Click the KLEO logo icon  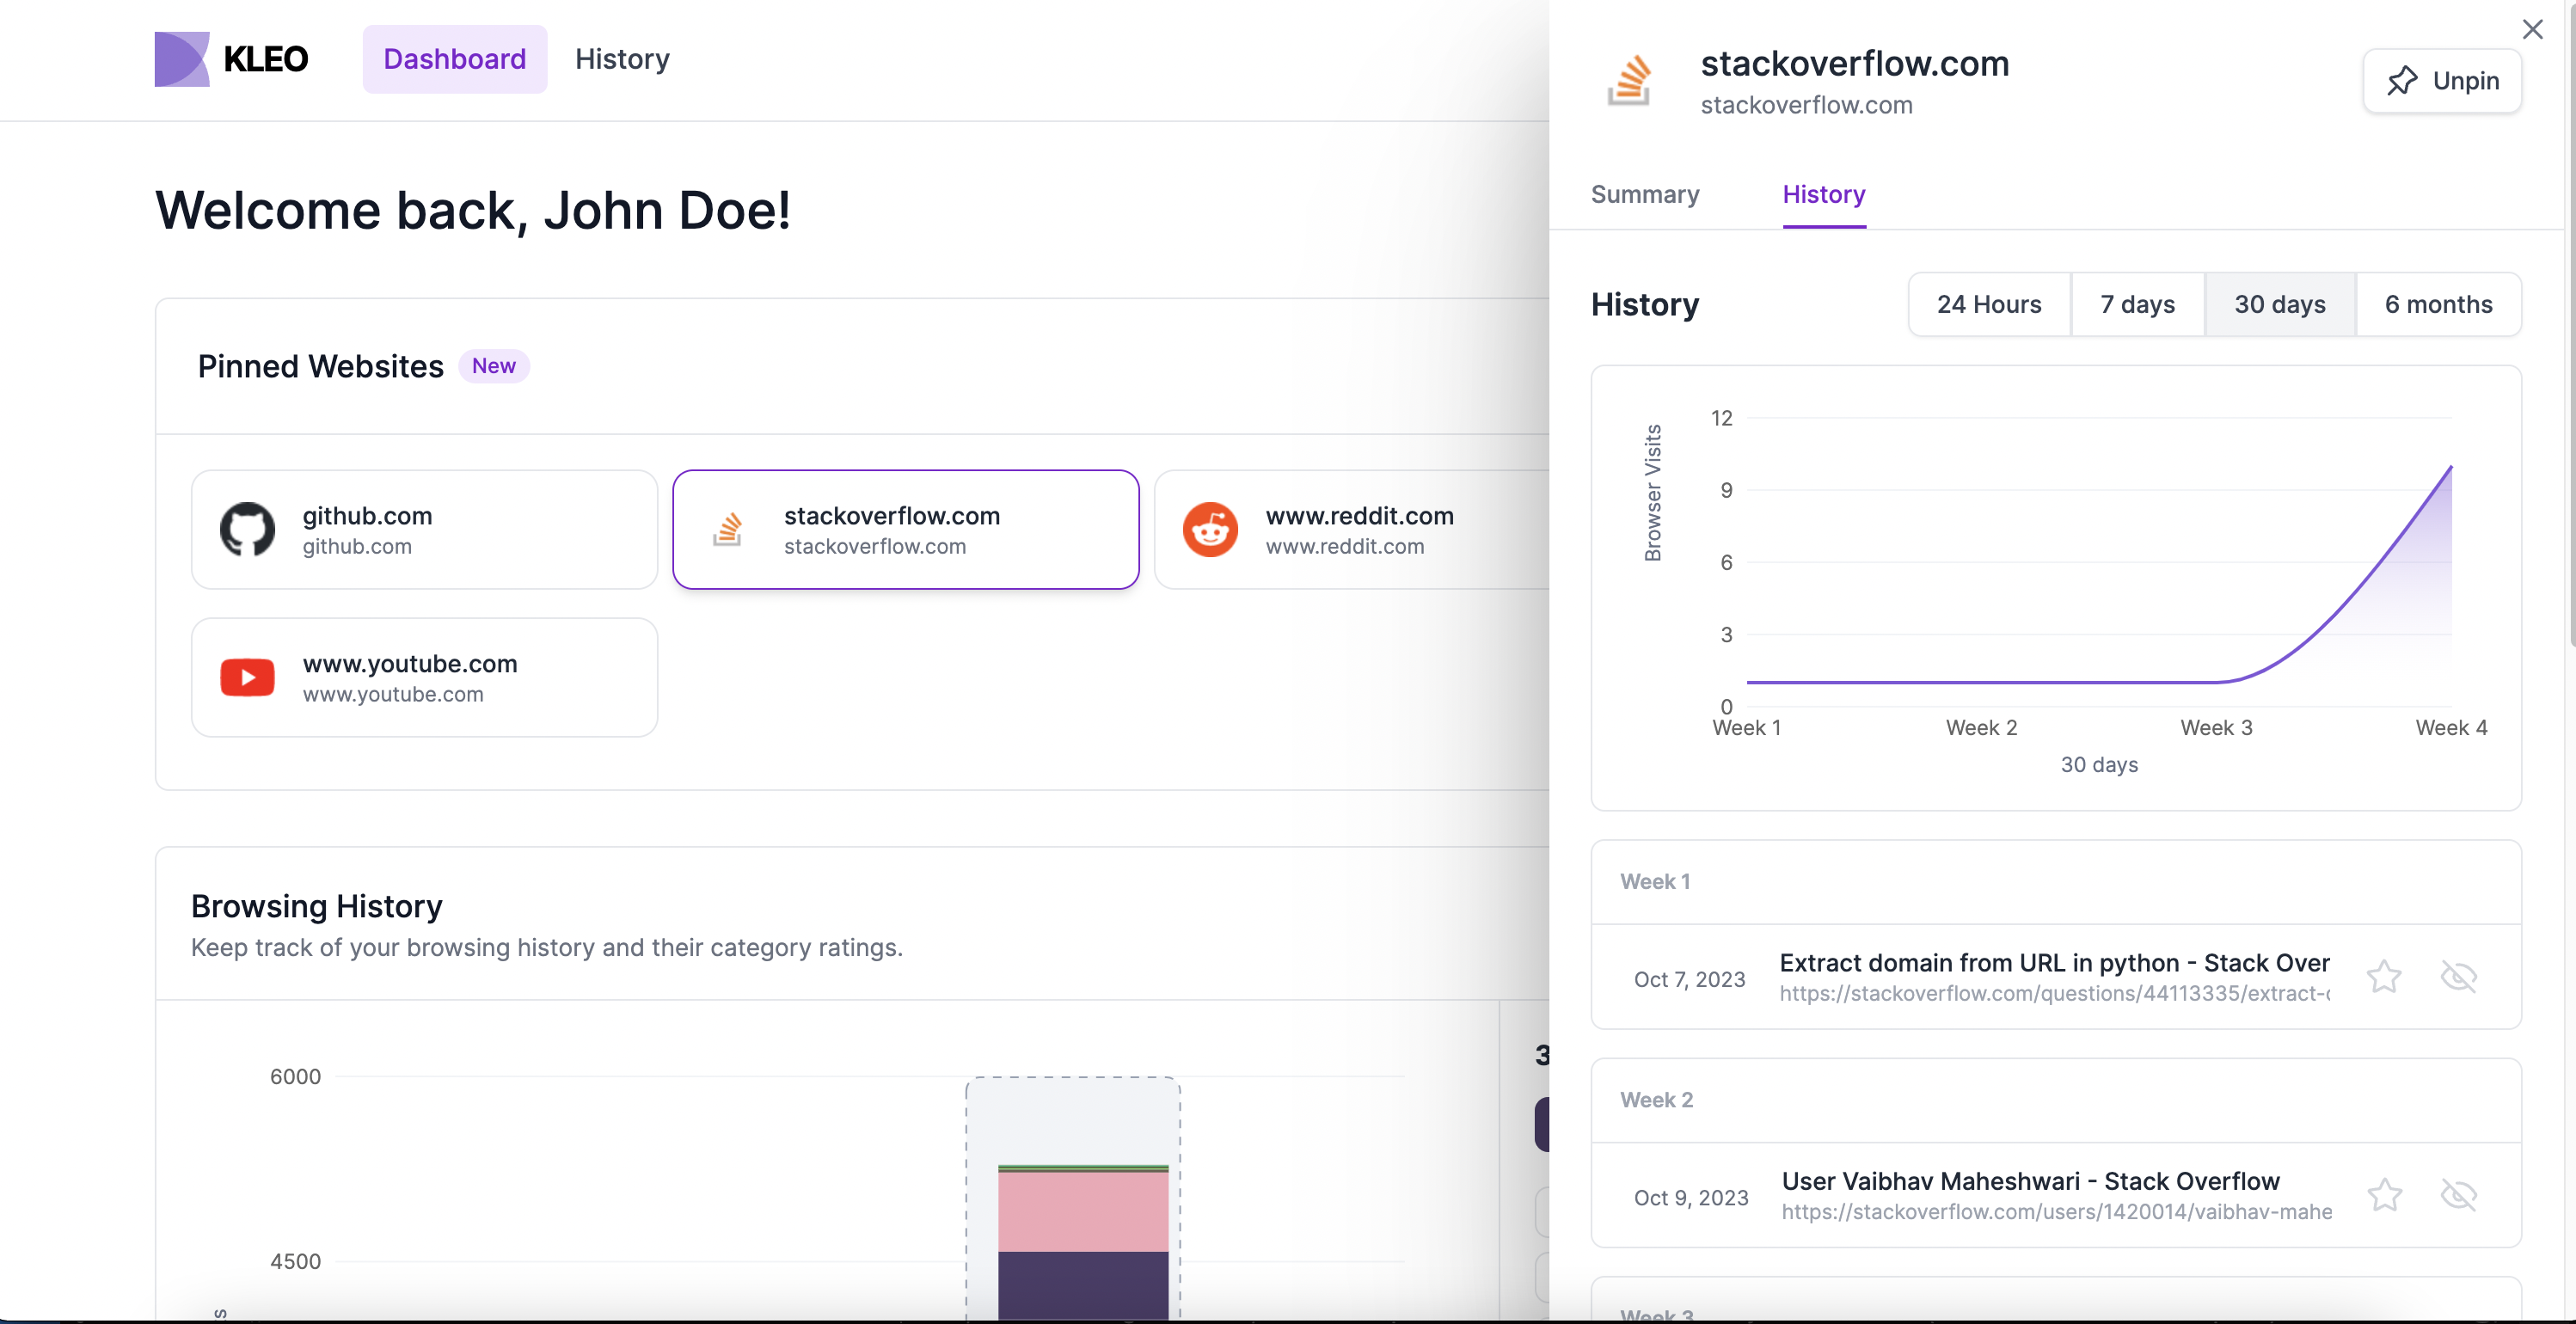(x=181, y=59)
